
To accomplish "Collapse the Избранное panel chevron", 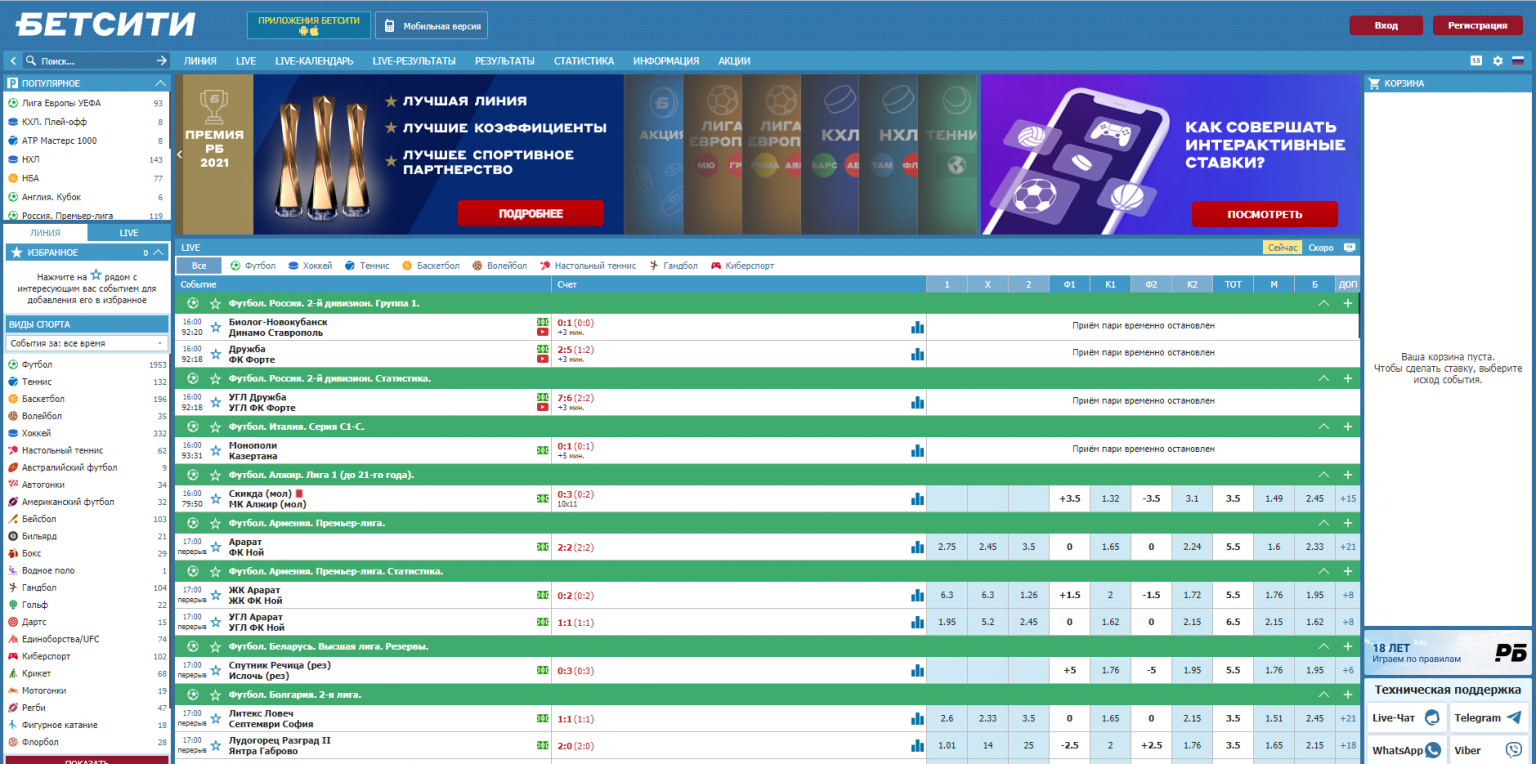I will [160, 253].
